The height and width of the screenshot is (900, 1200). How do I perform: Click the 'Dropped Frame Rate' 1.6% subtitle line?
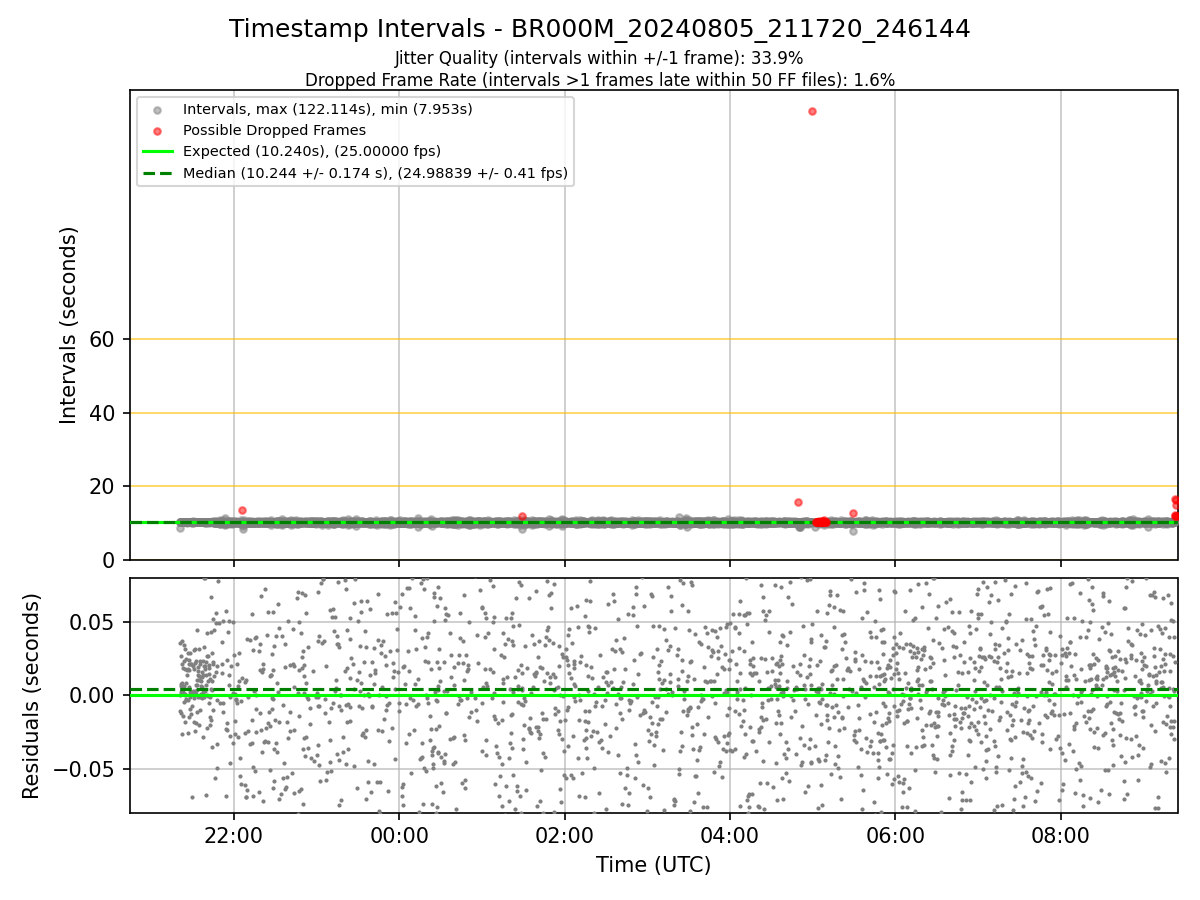pyautogui.click(x=599, y=79)
